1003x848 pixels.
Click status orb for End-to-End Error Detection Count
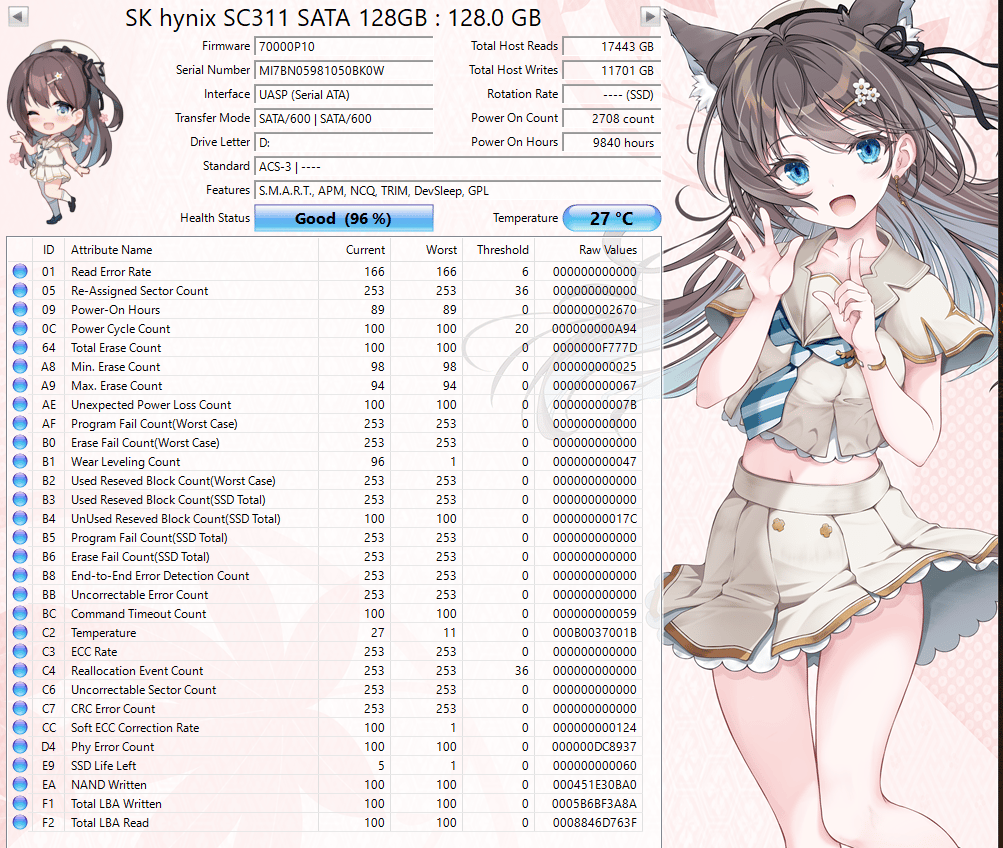point(20,576)
